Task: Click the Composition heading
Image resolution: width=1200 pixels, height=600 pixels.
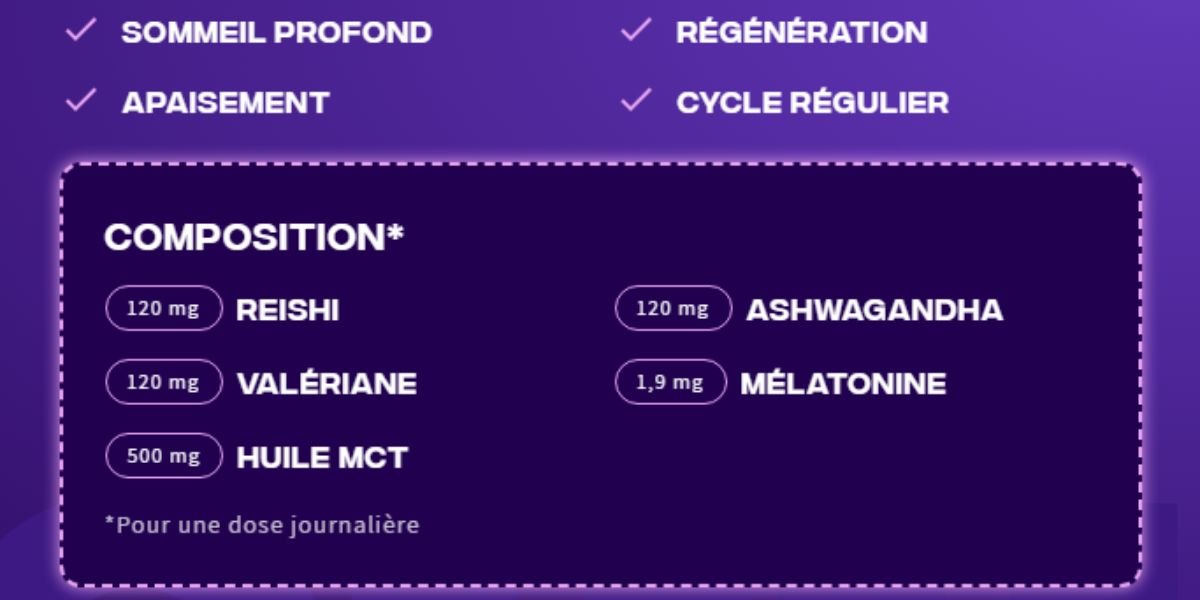Action: 254,237
